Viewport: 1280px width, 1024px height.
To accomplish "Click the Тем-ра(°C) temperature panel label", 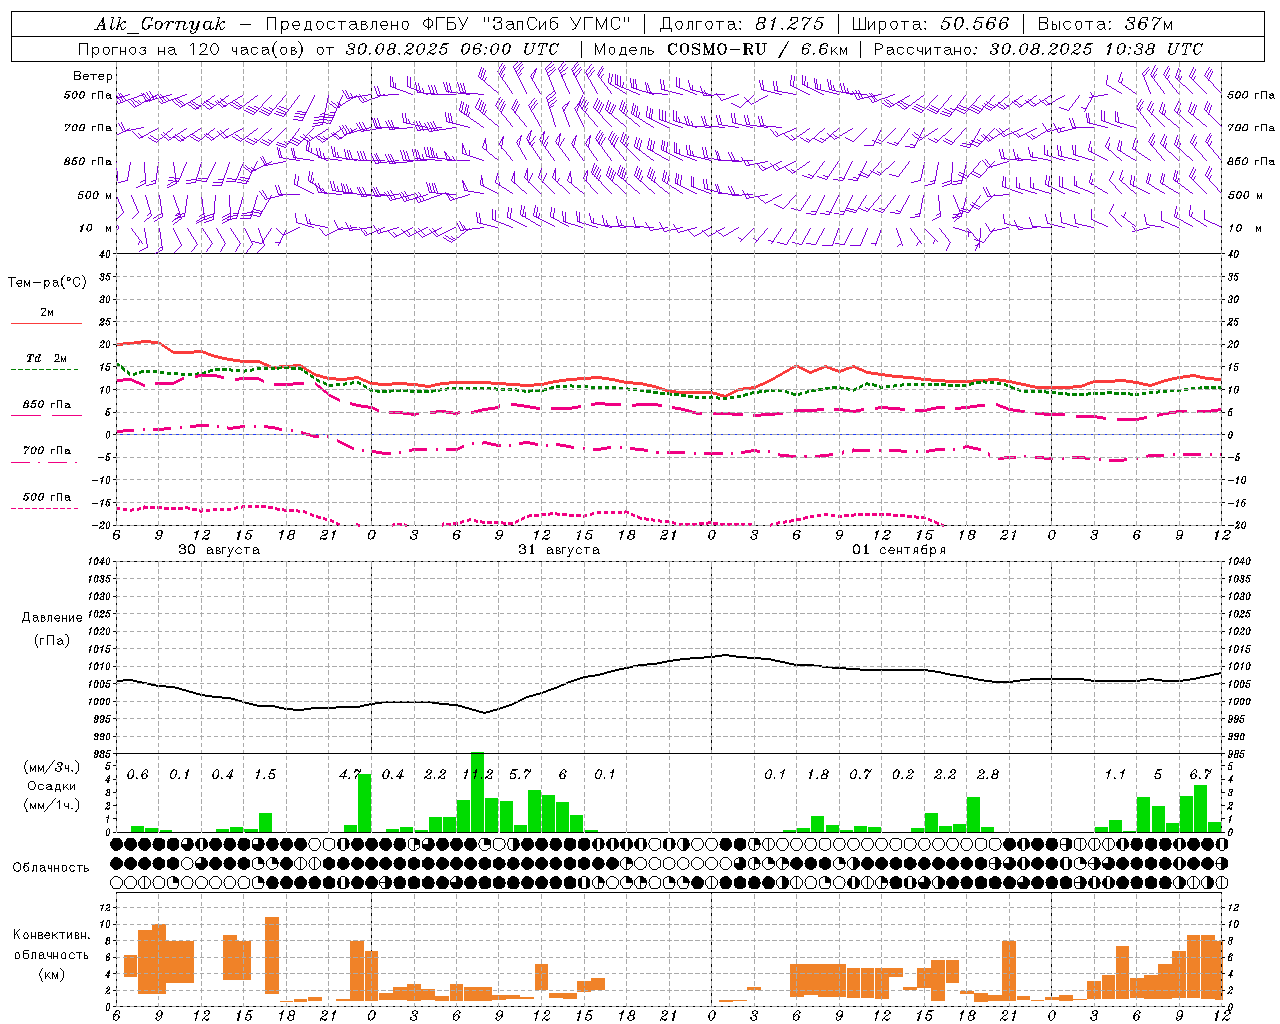I will click(x=47, y=283).
